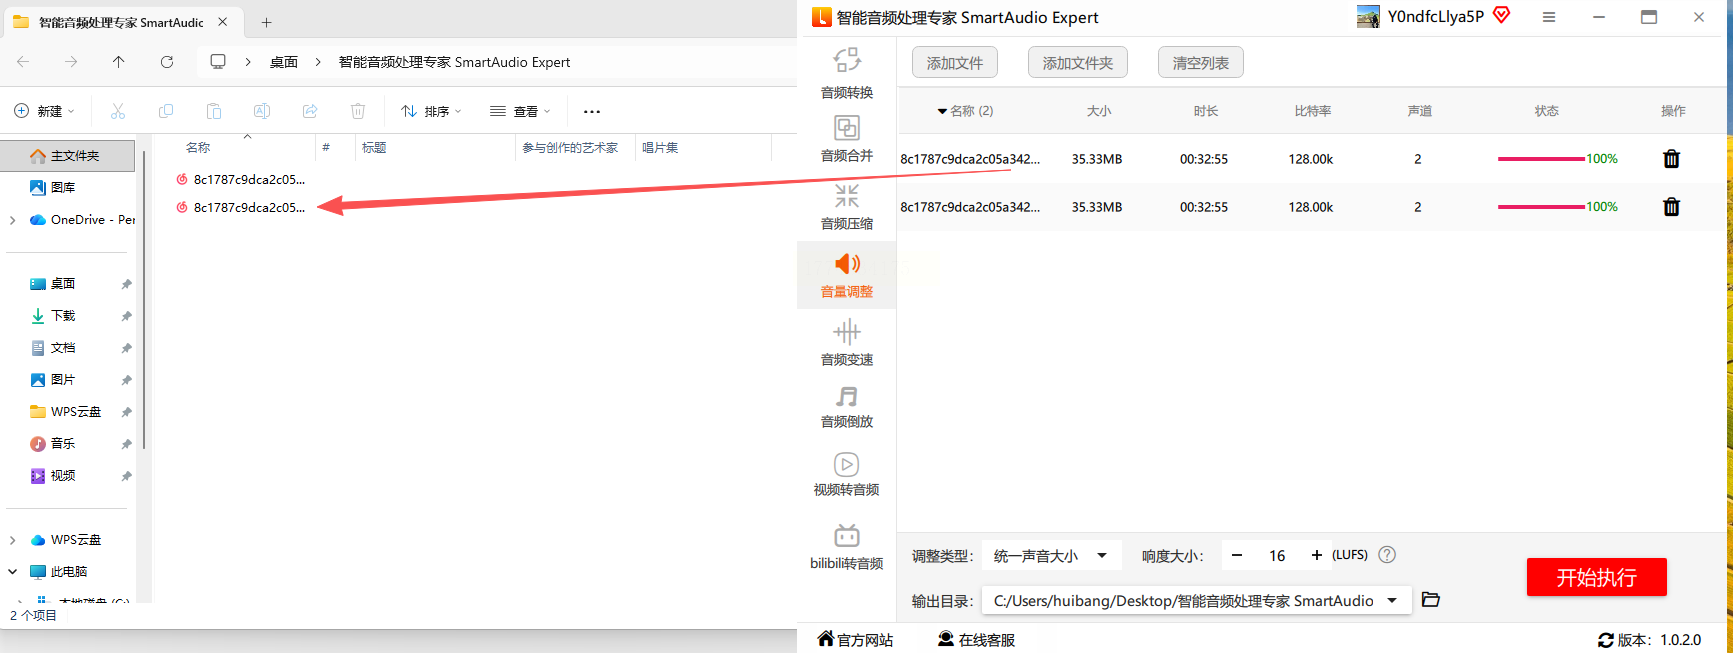Open the see more ellipsis menu in Explorer
This screenshot has width=1733, height=653.
point(592,111)
